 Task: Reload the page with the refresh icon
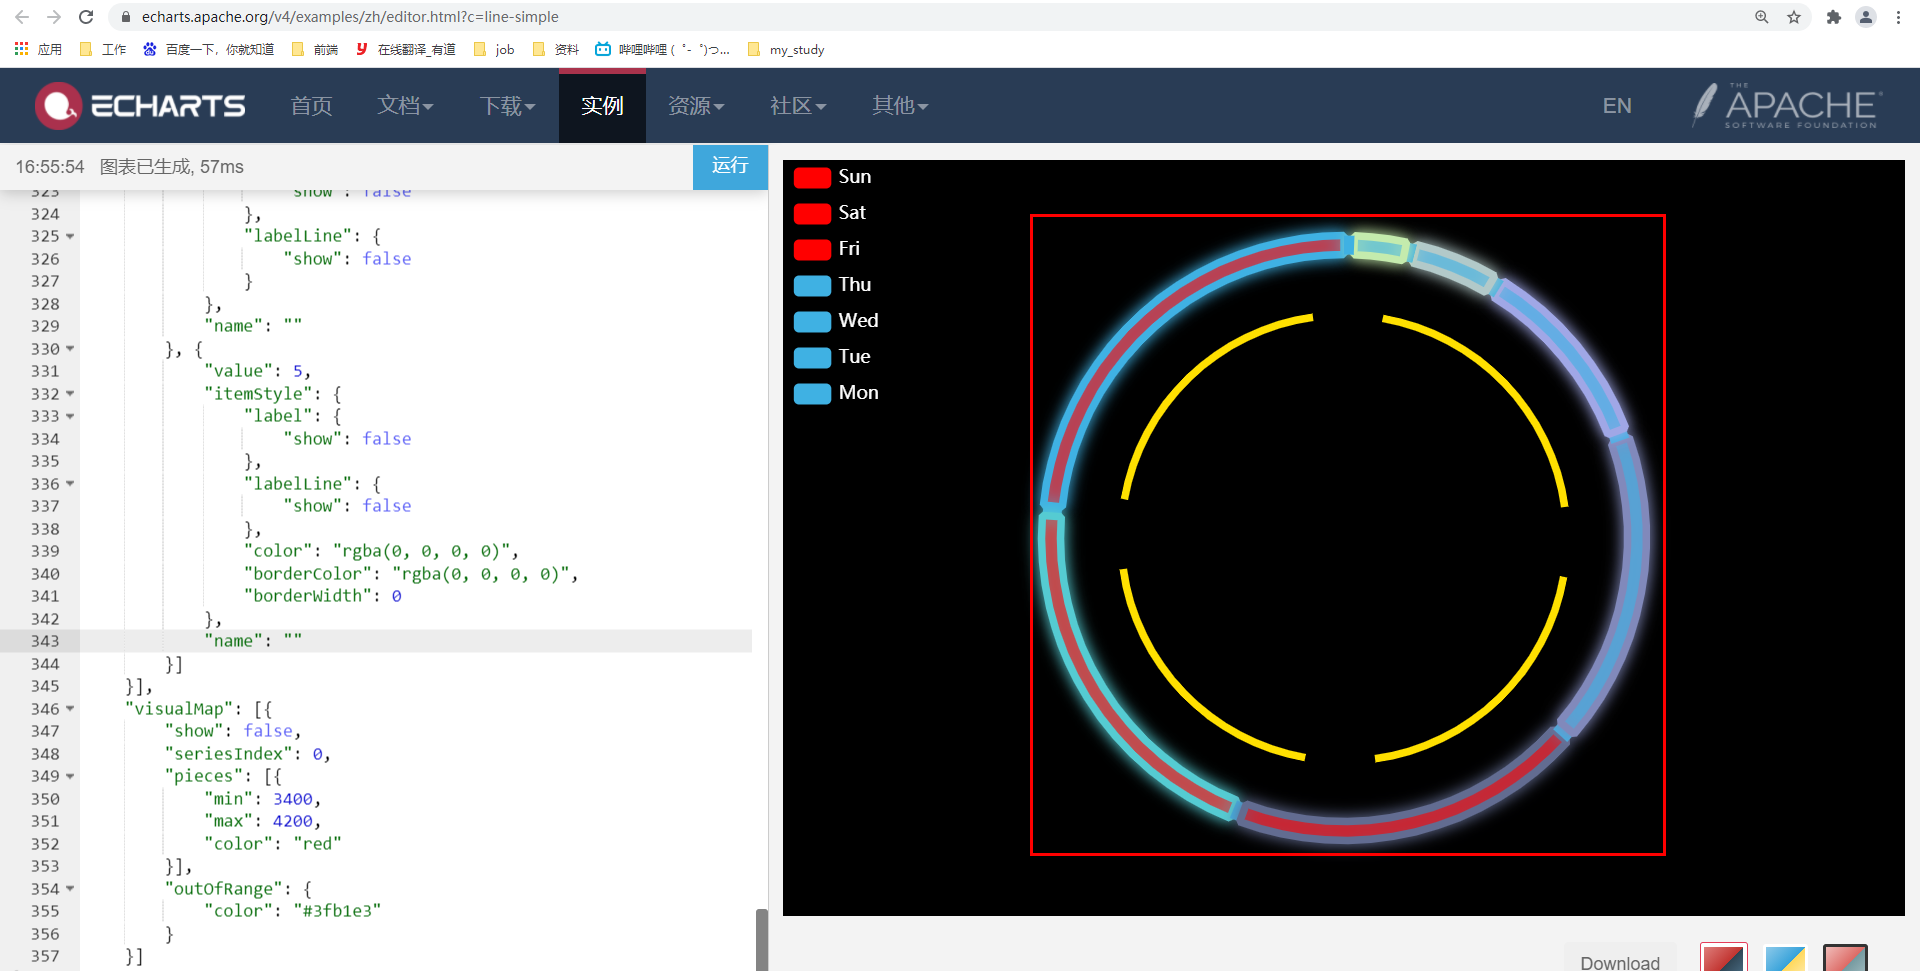coord(86,17)
